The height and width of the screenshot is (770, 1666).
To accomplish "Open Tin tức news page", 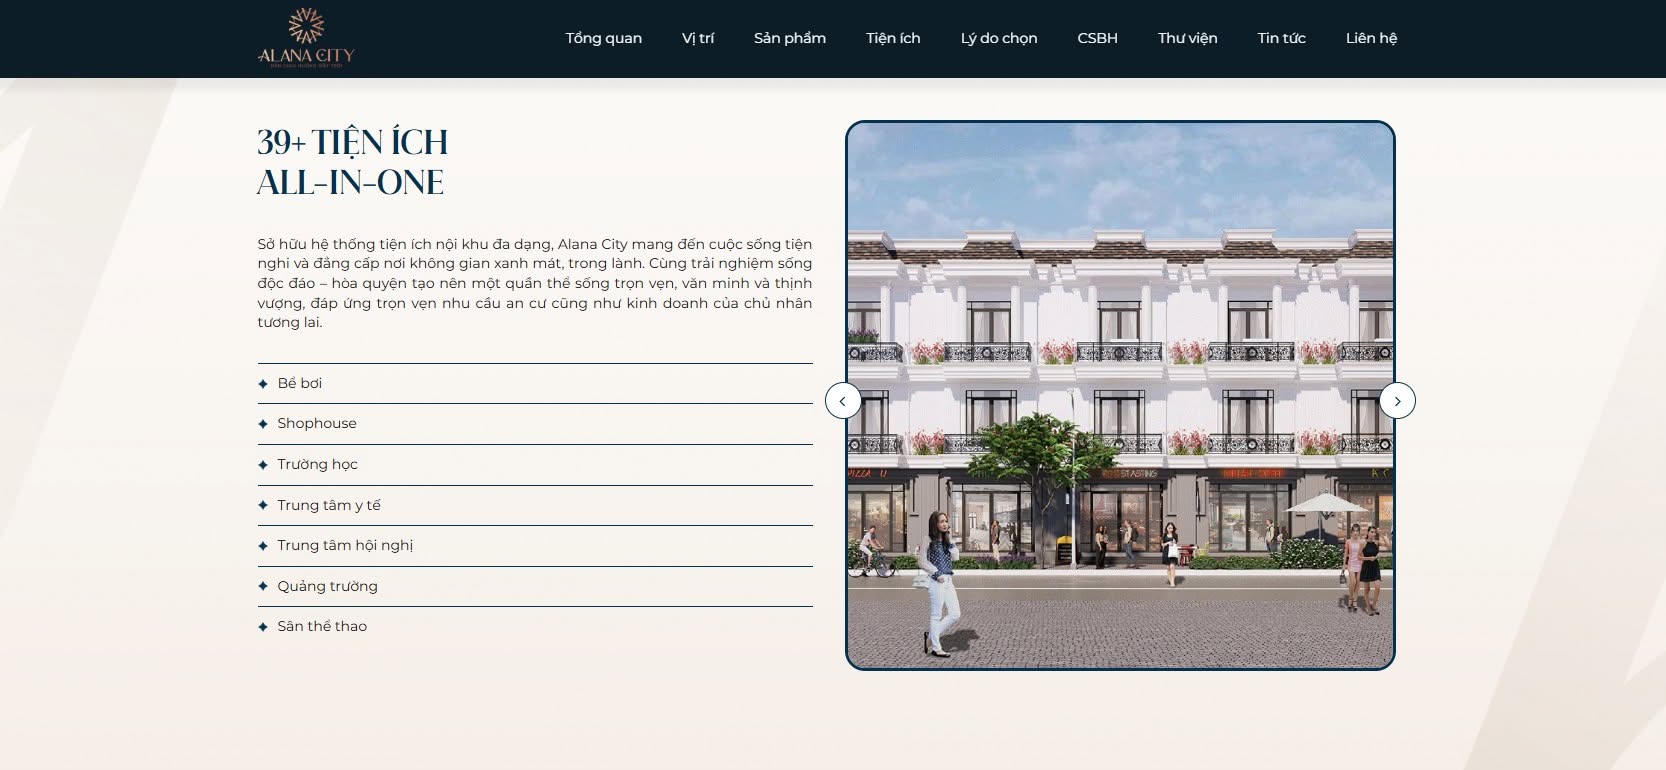I will 1282,38.
